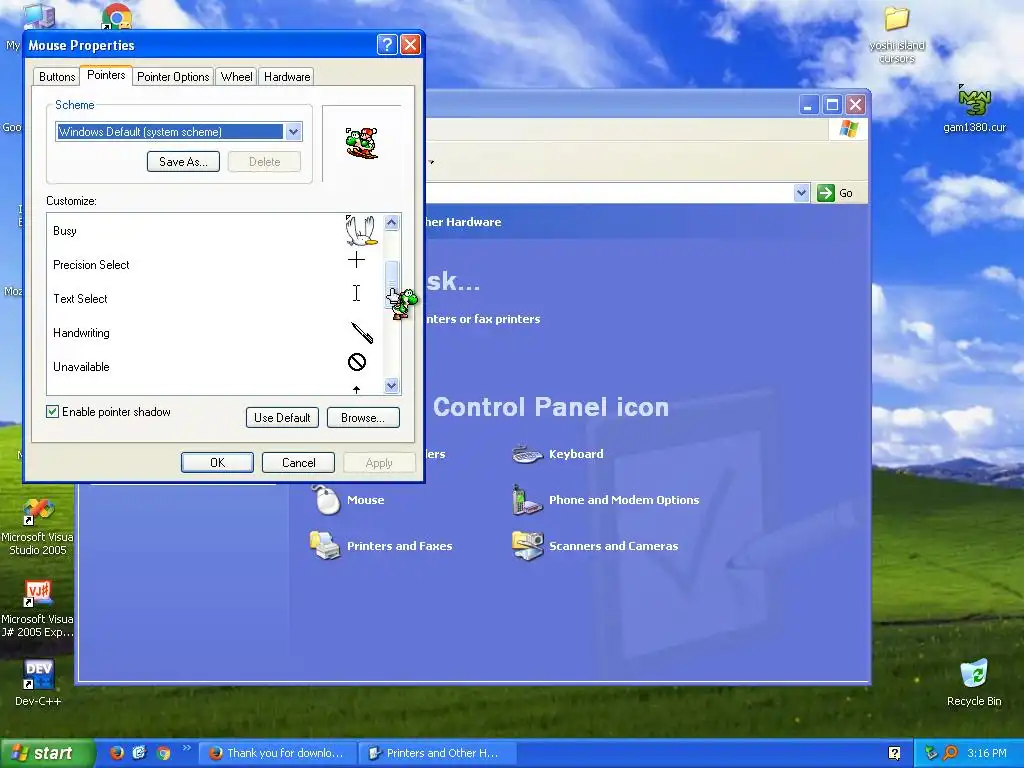Select the Precision Select pointer row
Viewport: 1024px width, 768px height.
[x=215, y=264]
